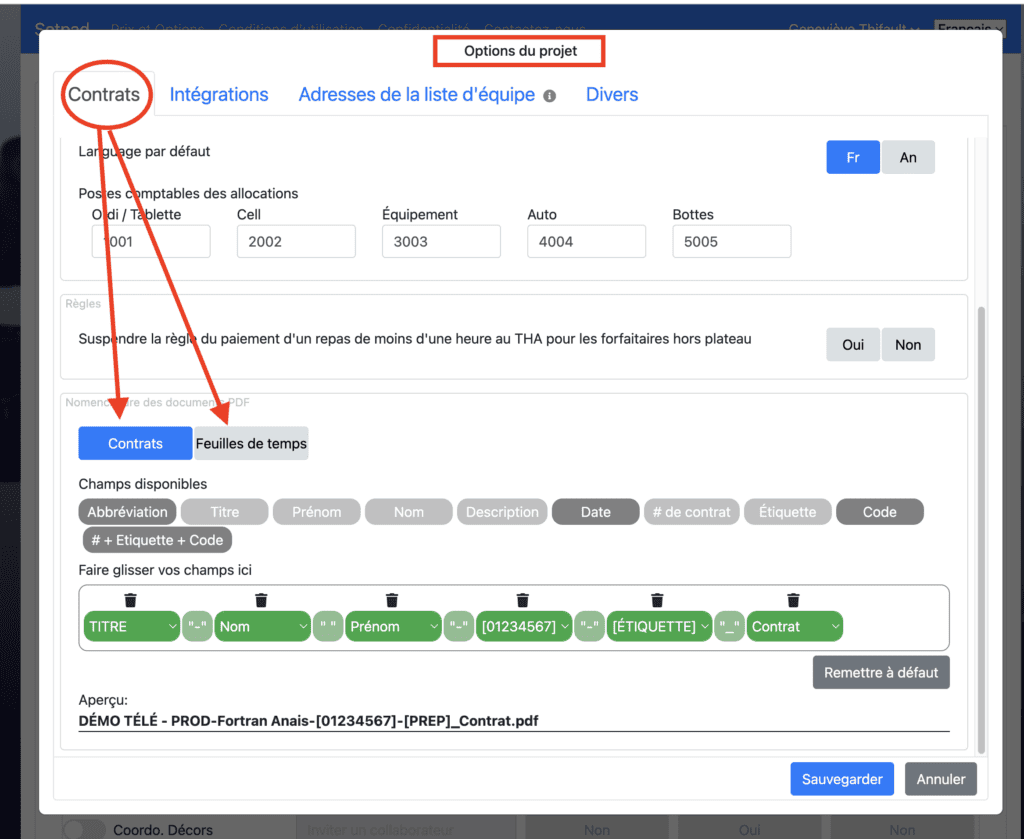
Task: Select Non for suspending the meal rule
Action: point(908,344)
